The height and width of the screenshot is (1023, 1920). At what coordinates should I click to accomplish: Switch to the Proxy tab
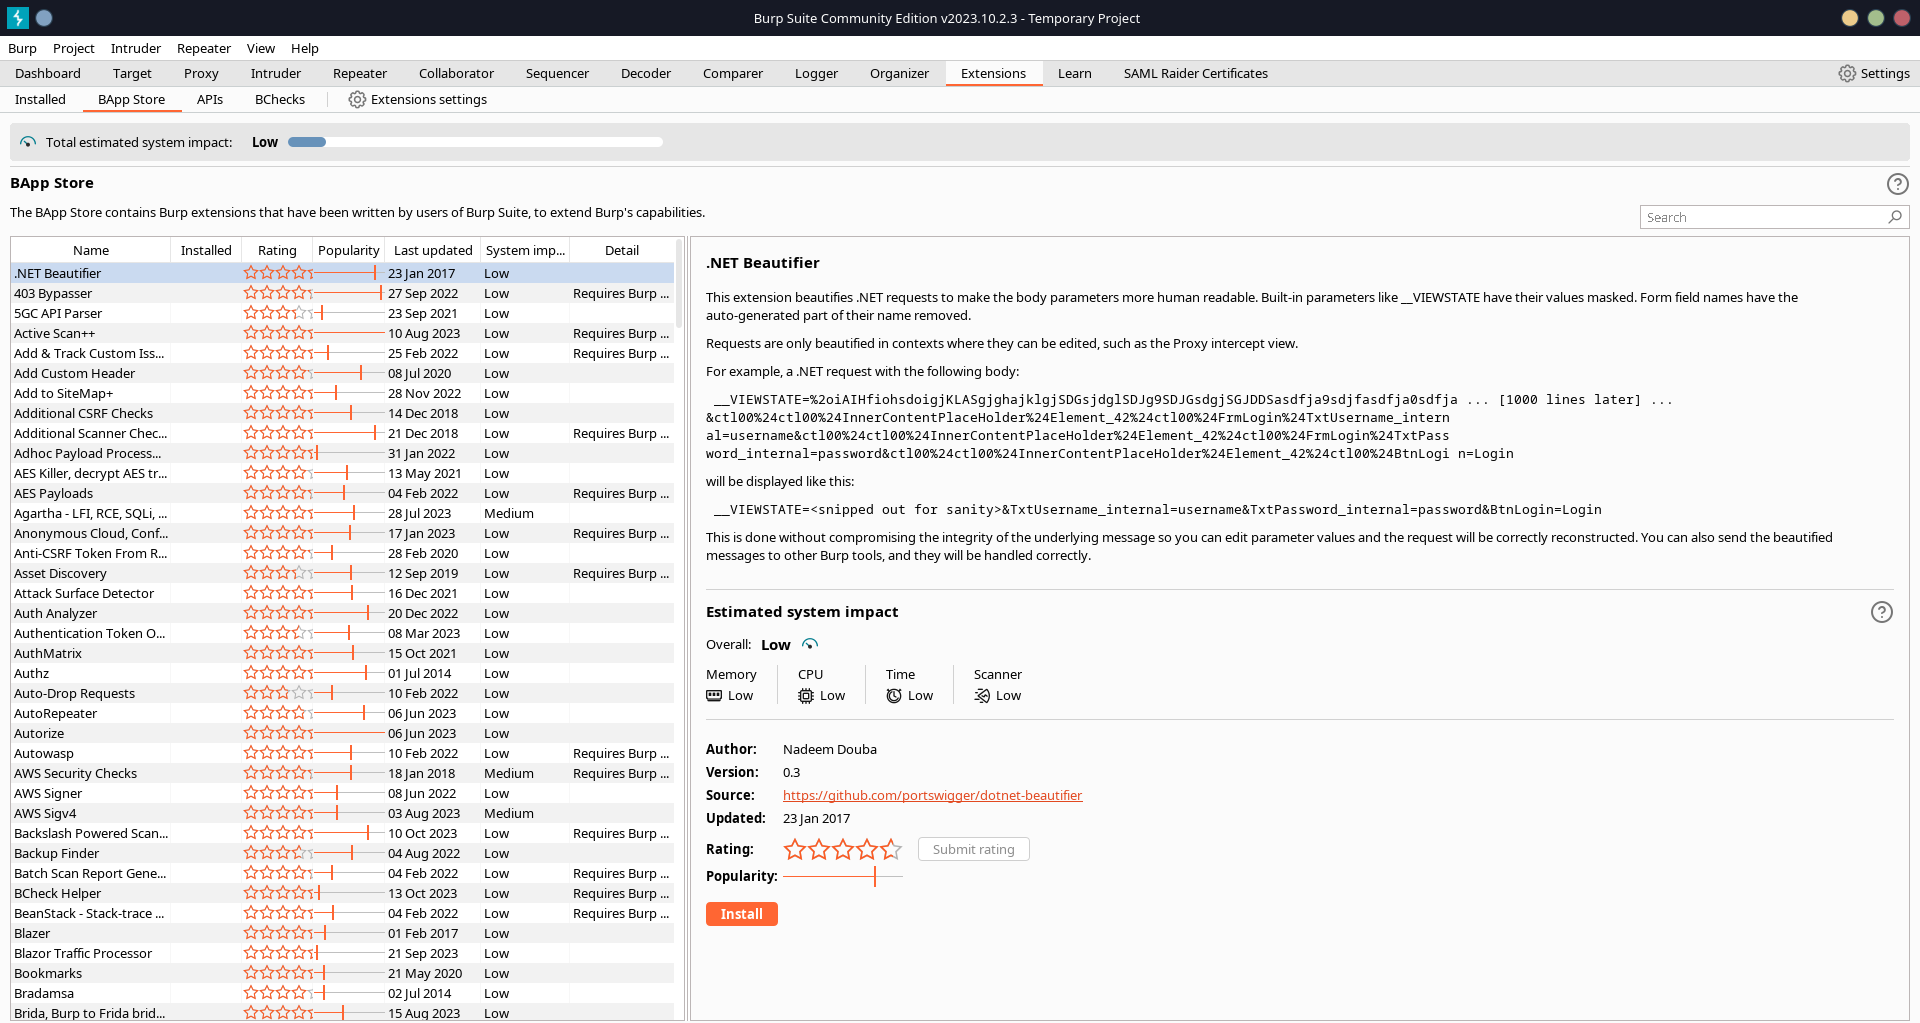tap(201, 73)
